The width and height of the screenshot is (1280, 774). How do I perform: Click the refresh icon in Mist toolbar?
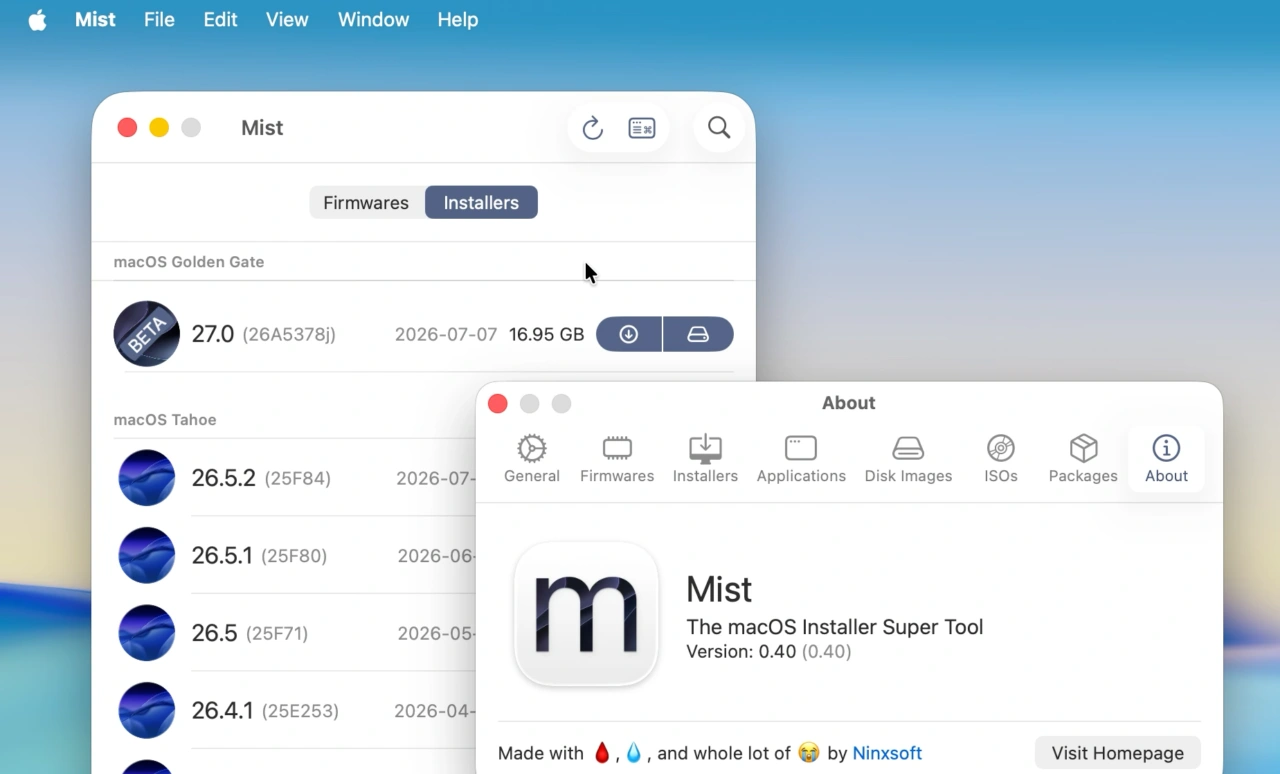tap(593, 128)
